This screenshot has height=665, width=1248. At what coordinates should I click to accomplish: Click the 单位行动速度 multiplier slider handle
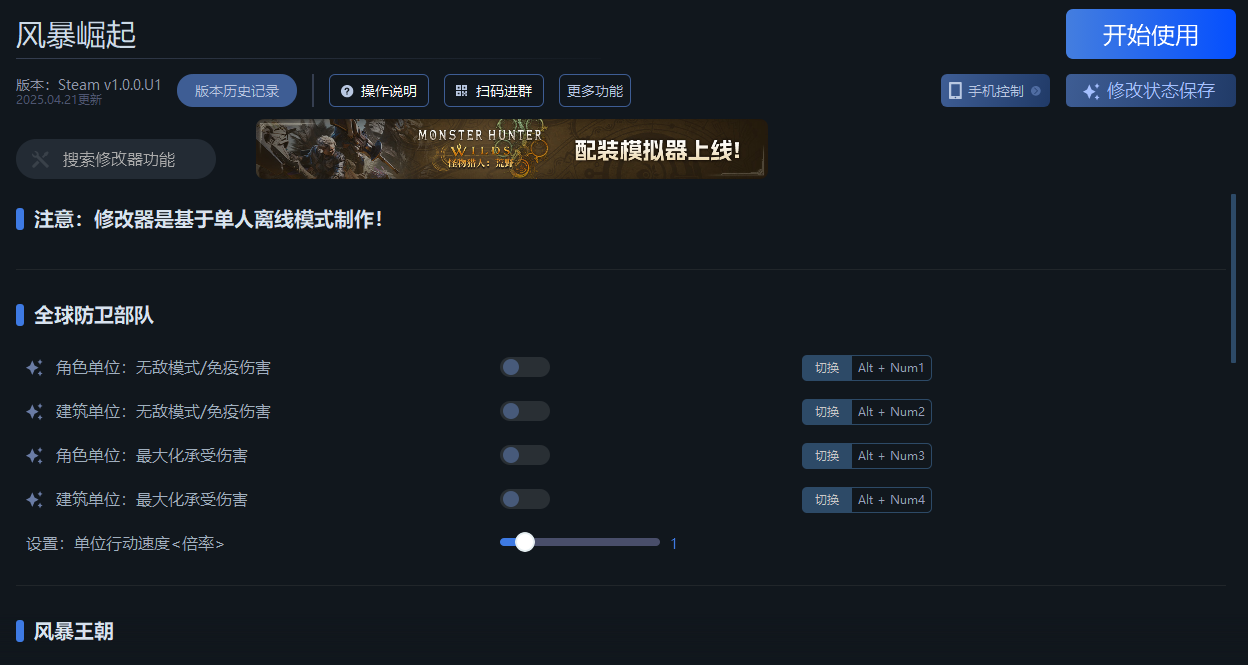(525, 543)
